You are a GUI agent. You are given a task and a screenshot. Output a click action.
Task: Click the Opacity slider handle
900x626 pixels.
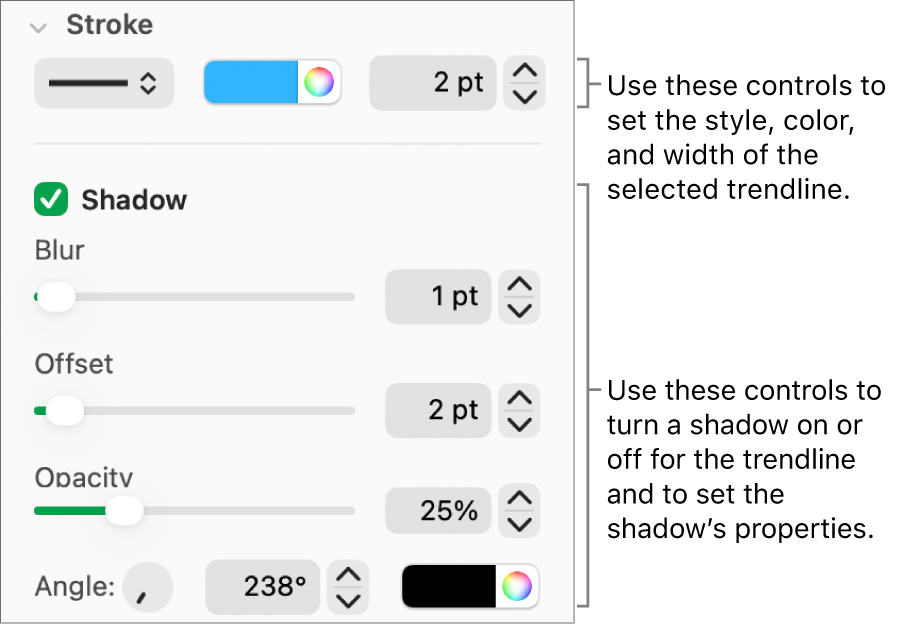pyautogui.click(x=125, y=510)
